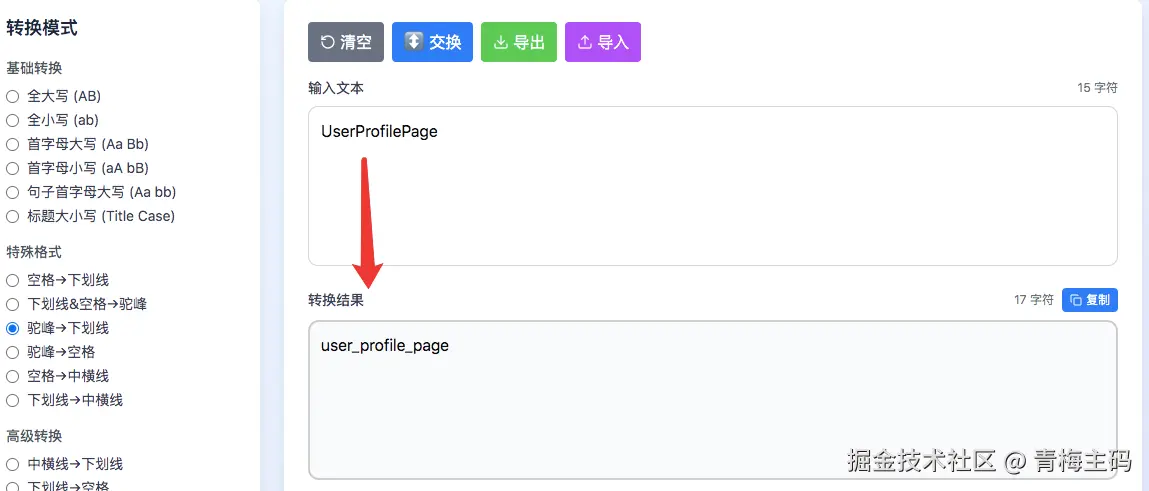Click the swap arrows icon on 交换
This screenshot has width=1149, height=491.
[414, 41]
